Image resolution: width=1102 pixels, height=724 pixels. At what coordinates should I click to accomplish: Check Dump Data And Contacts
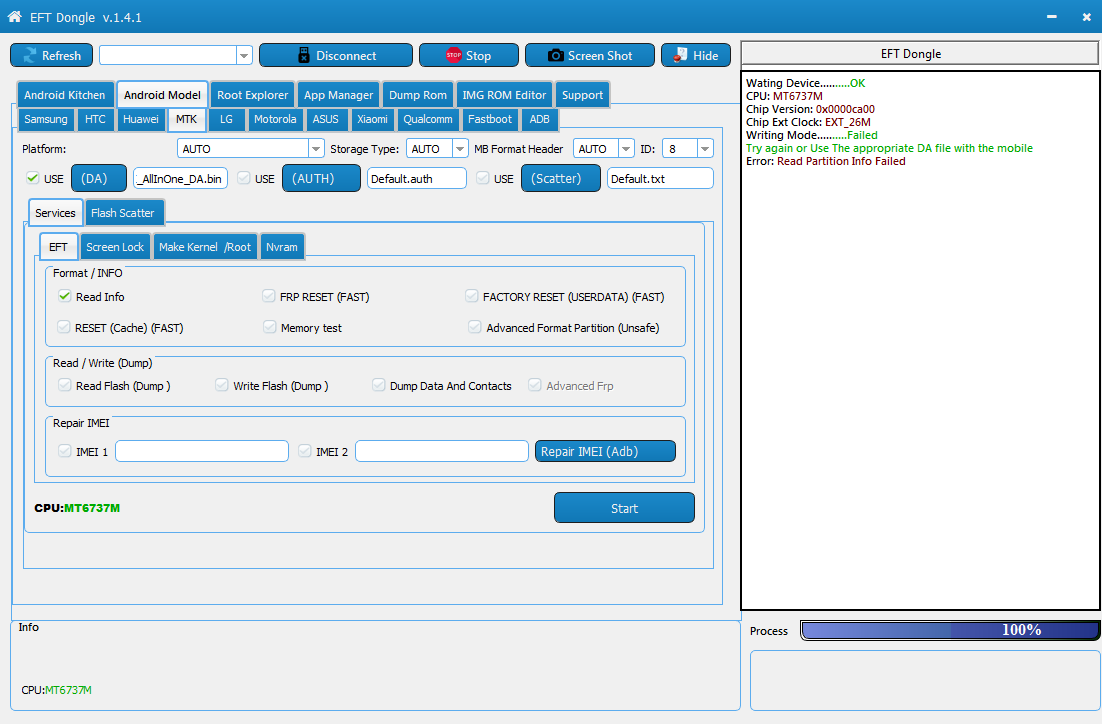[379, 385]
